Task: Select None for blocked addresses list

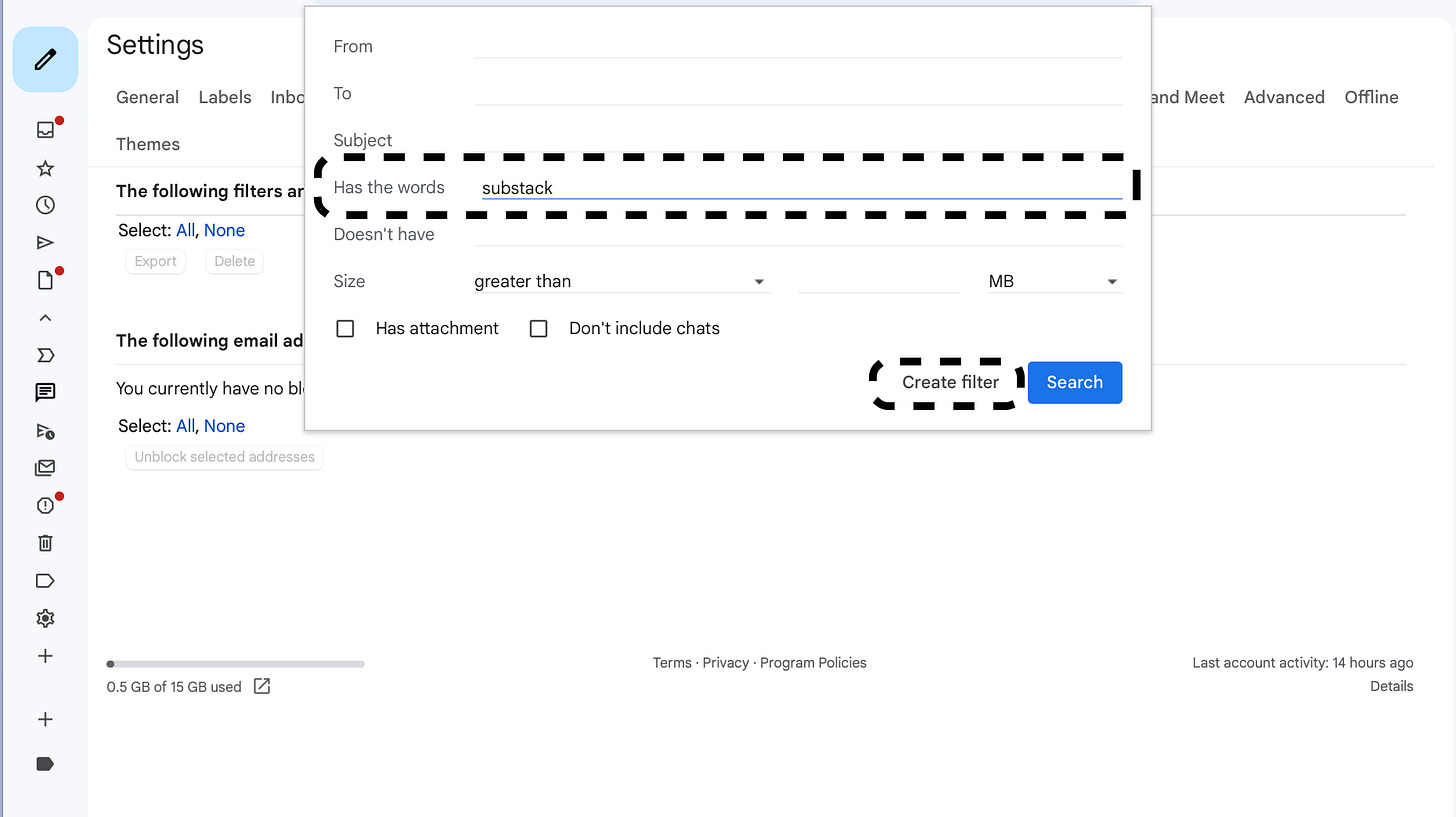Action: [225, 426]
